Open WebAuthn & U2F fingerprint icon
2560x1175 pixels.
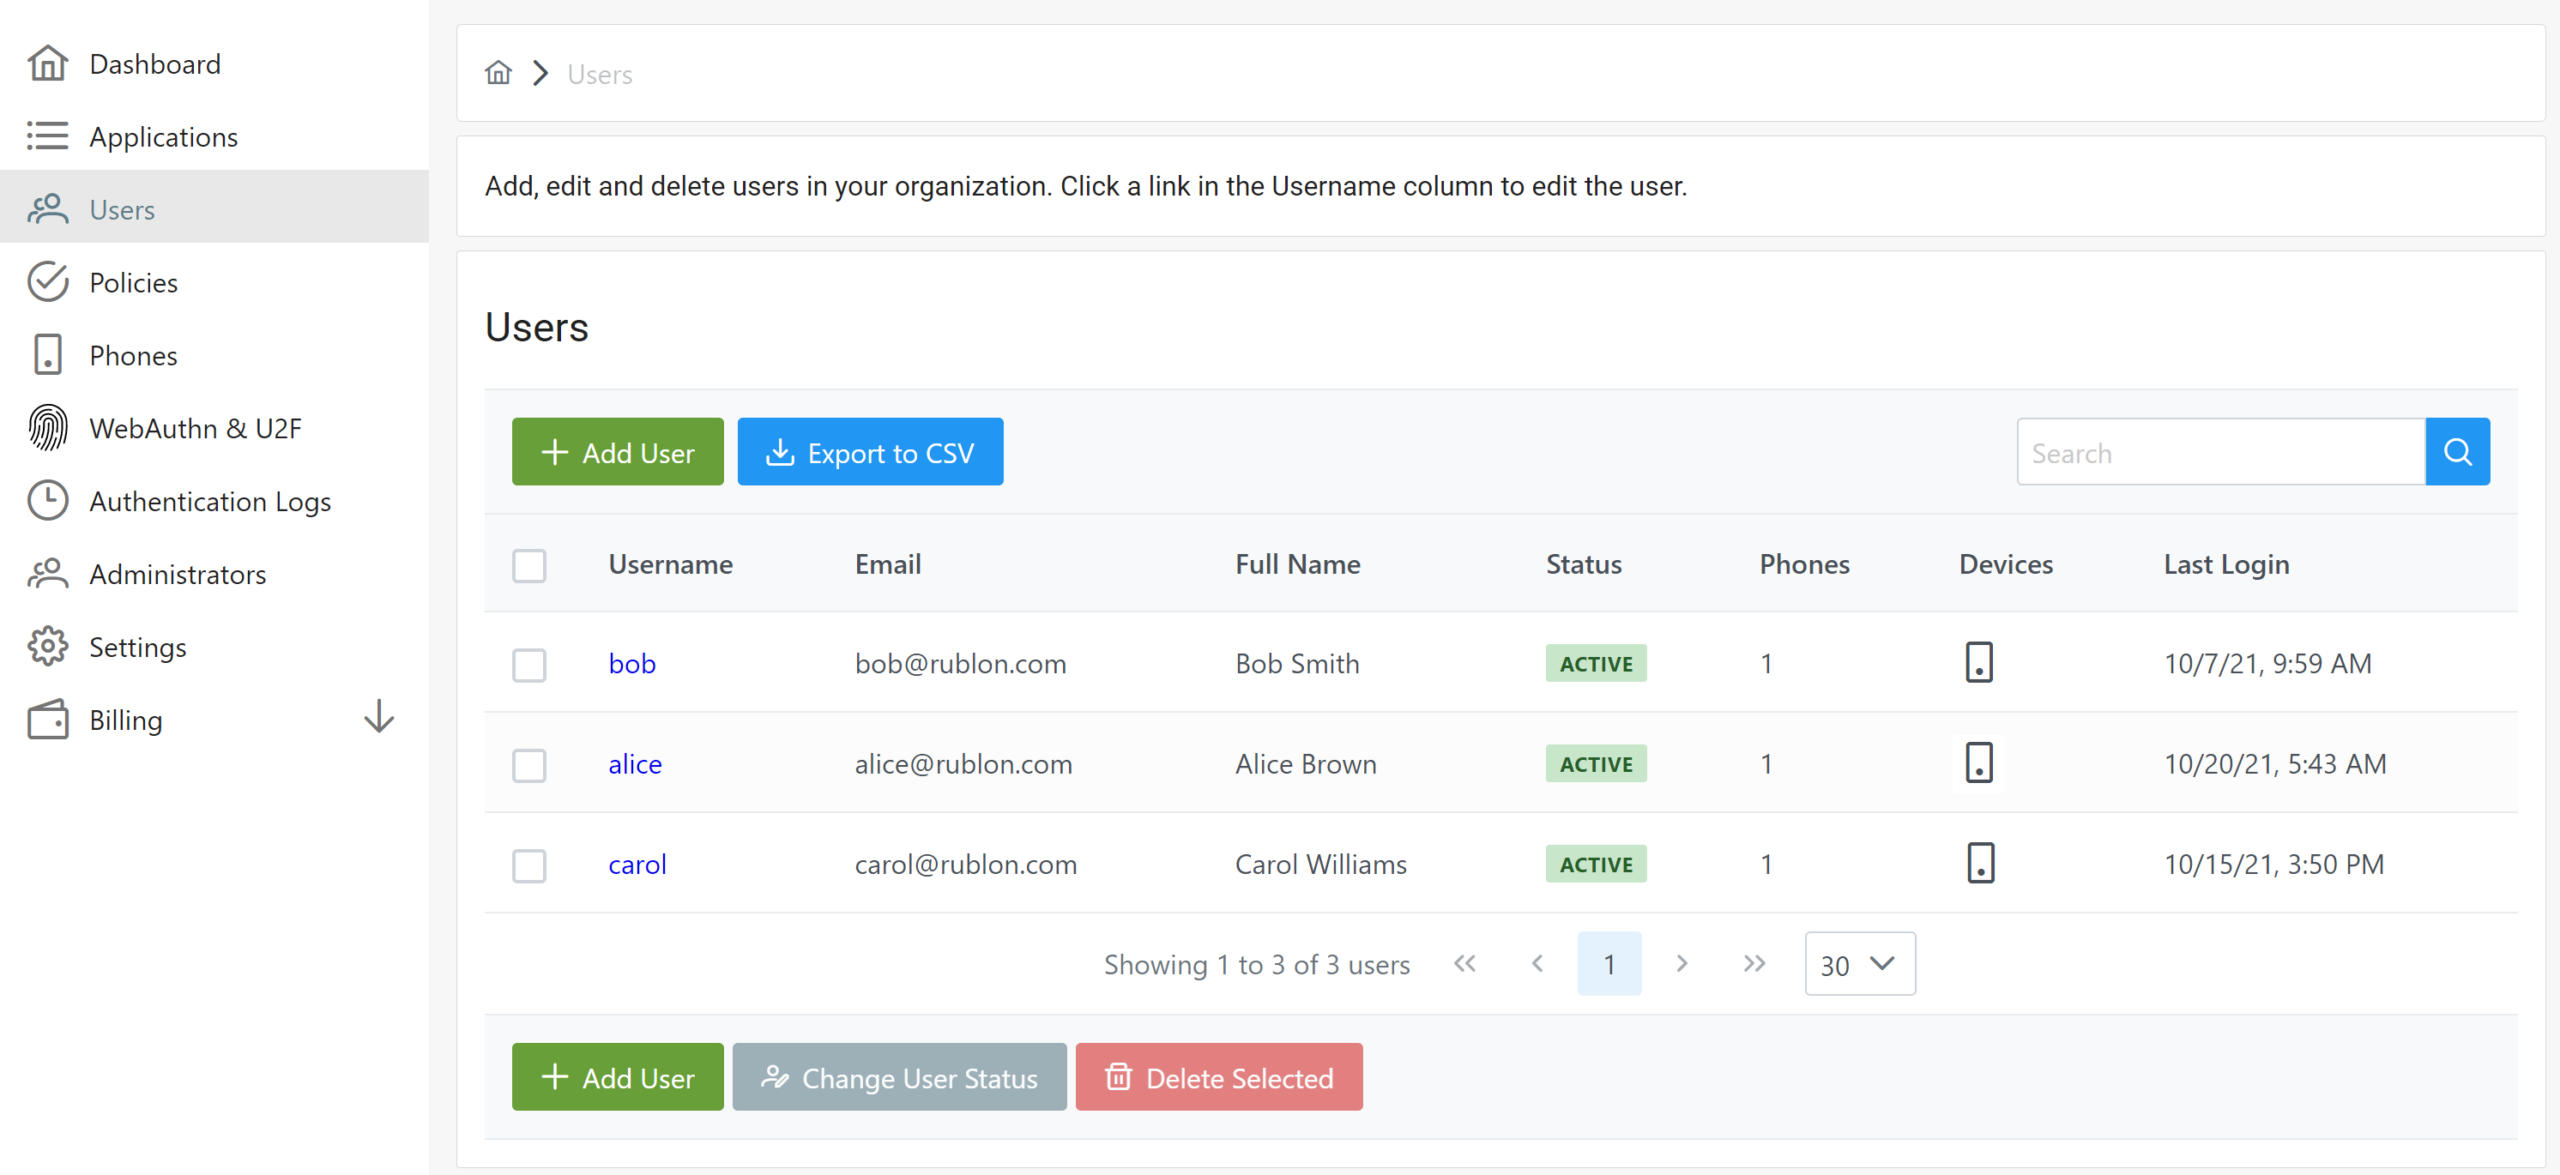[x=47, y=428]
